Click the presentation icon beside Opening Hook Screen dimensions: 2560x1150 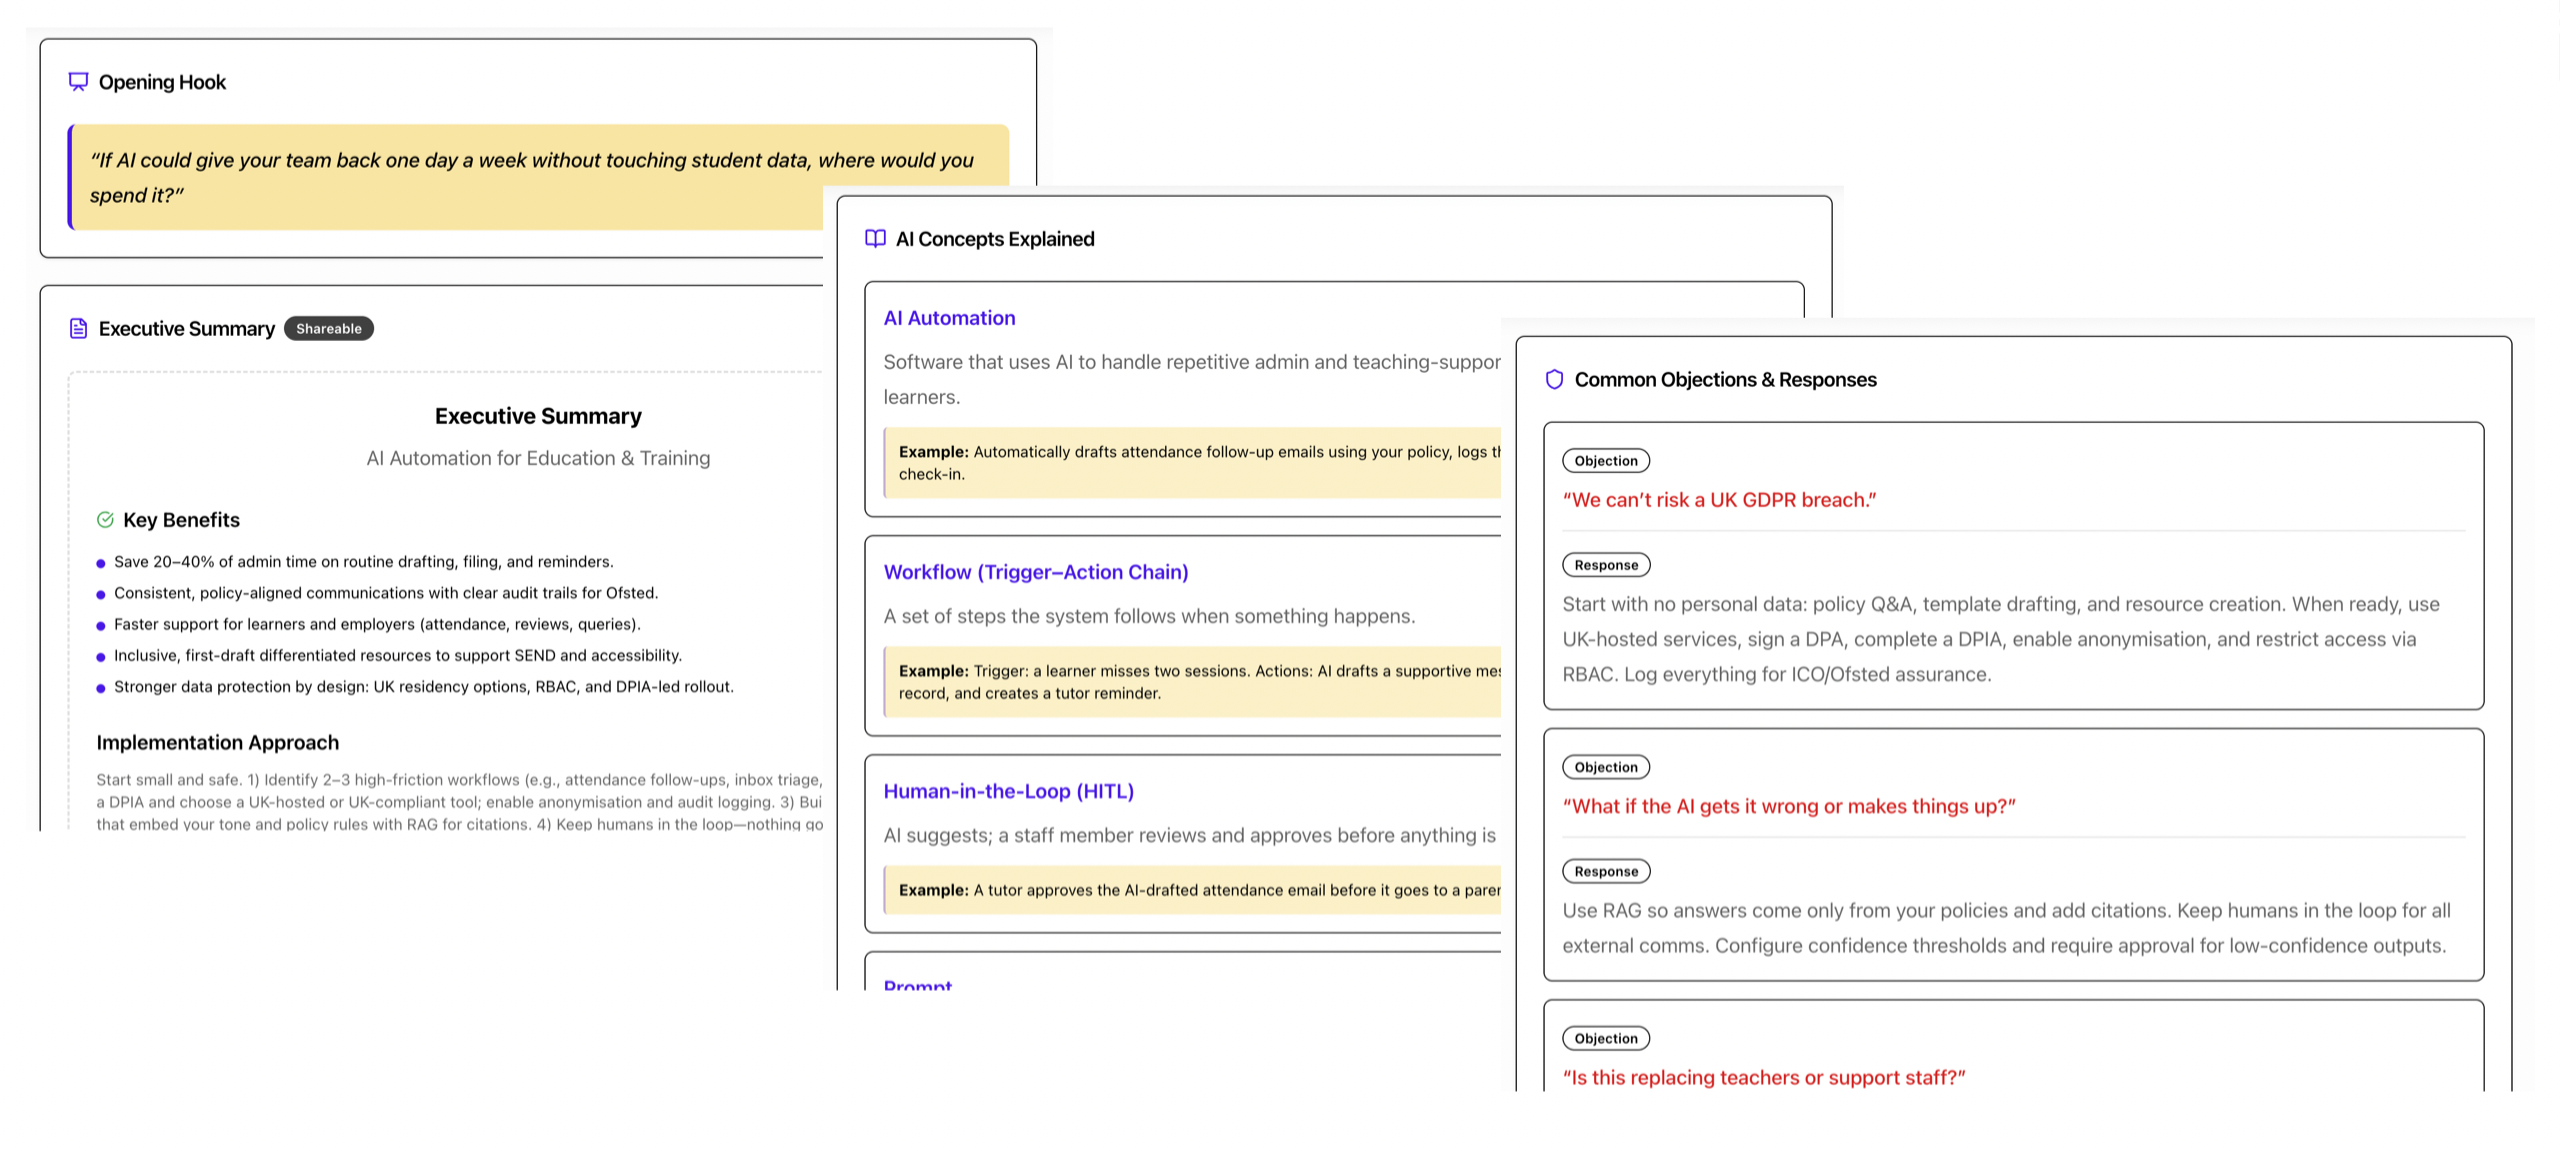78,81
